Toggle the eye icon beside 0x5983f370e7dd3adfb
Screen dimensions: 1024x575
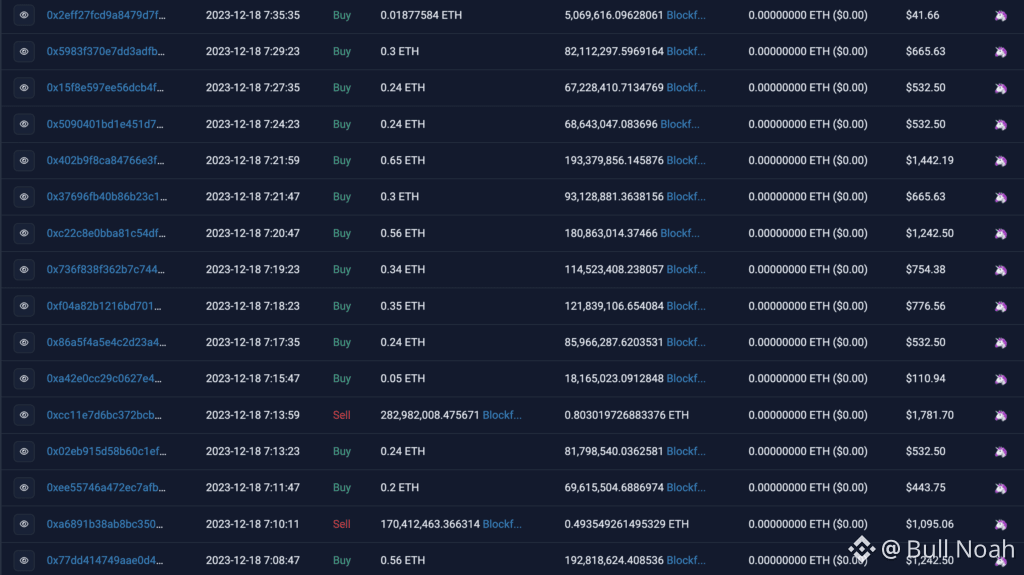[x=24, y=52]
